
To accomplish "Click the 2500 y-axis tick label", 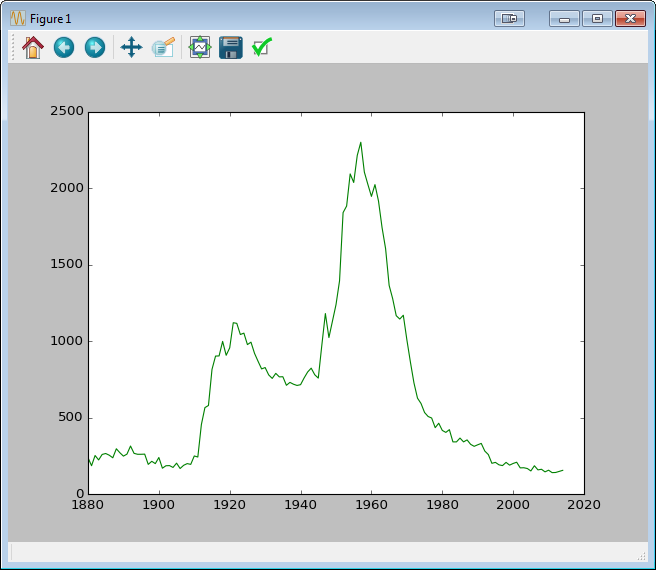I will (x=67, y=112).
